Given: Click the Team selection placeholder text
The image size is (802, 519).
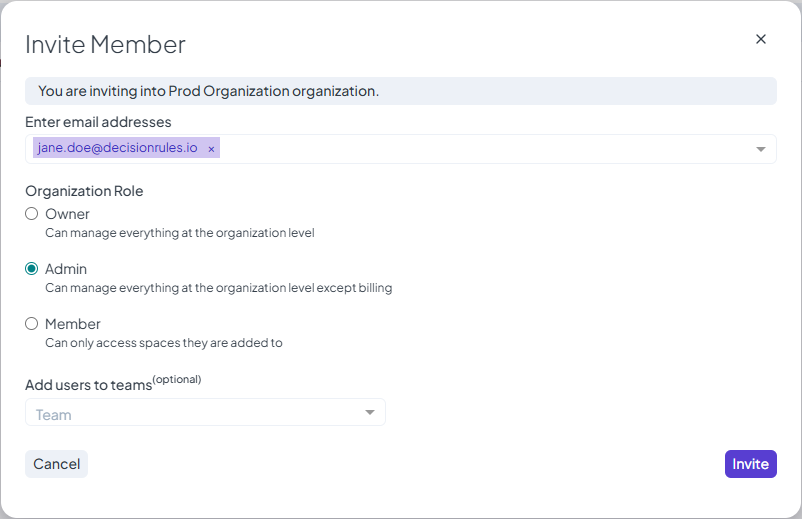Looking at the screenshot, I should click(x=54, y=414).
